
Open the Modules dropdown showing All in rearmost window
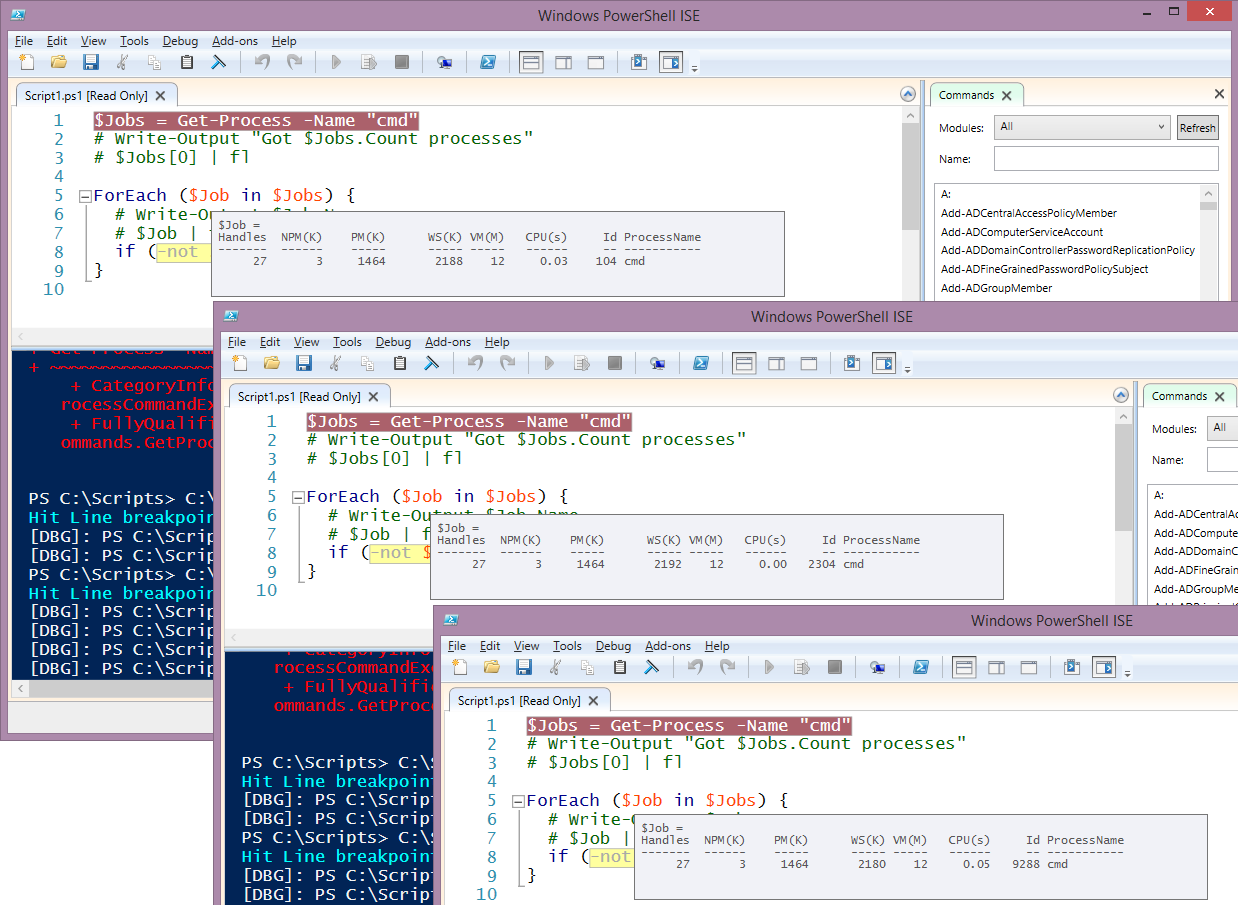pyautogui.click(x=1082, y=127)
